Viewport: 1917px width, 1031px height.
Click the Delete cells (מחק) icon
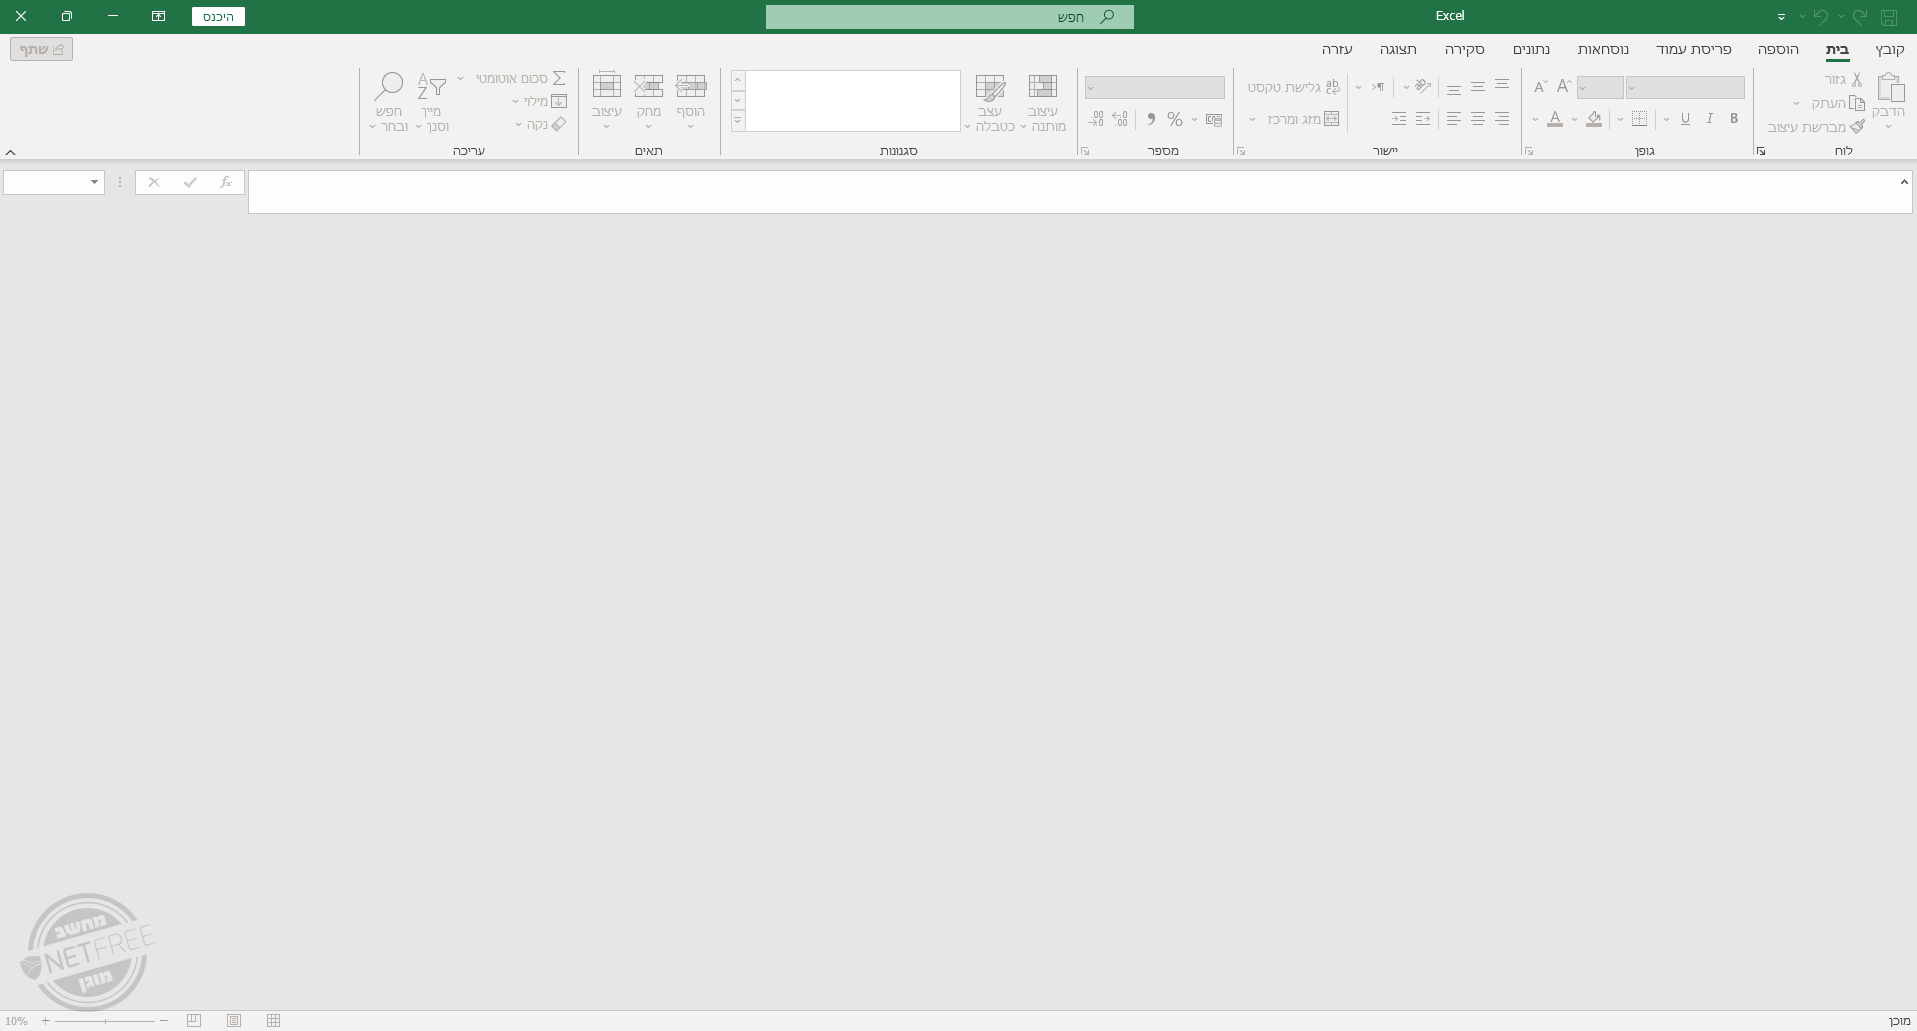coord(649,87)
